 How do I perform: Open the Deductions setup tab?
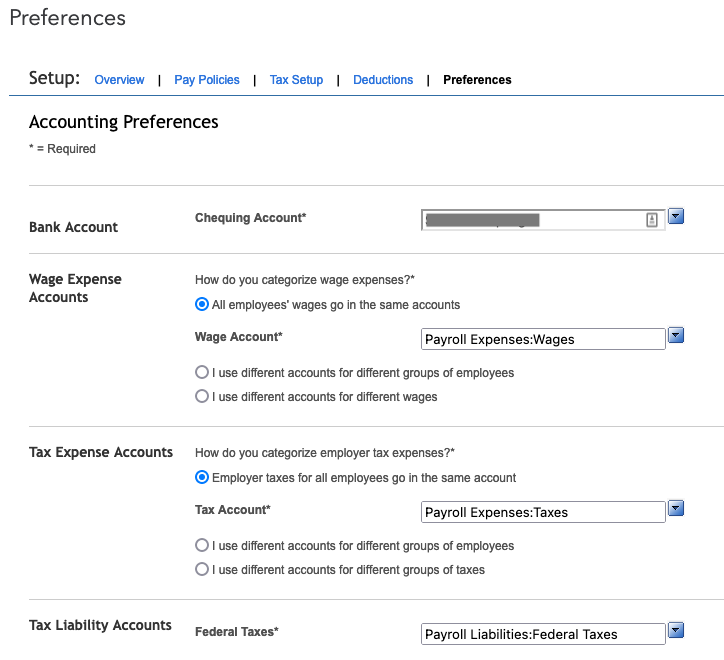[x=383, y=80]
